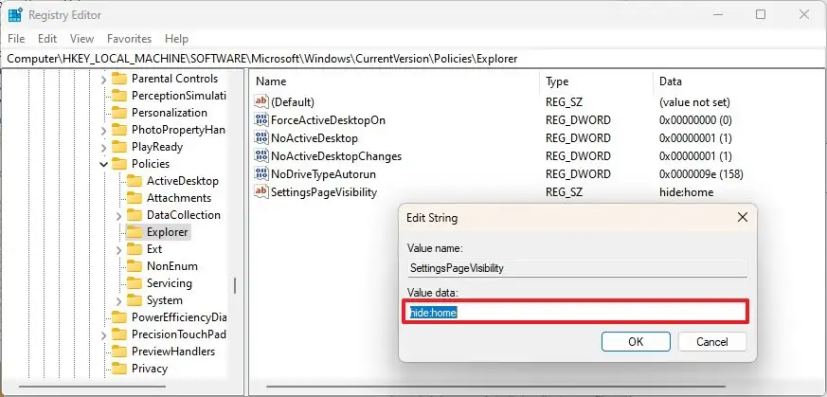Select the (value not set) data cell

click(x=695, y=102)
